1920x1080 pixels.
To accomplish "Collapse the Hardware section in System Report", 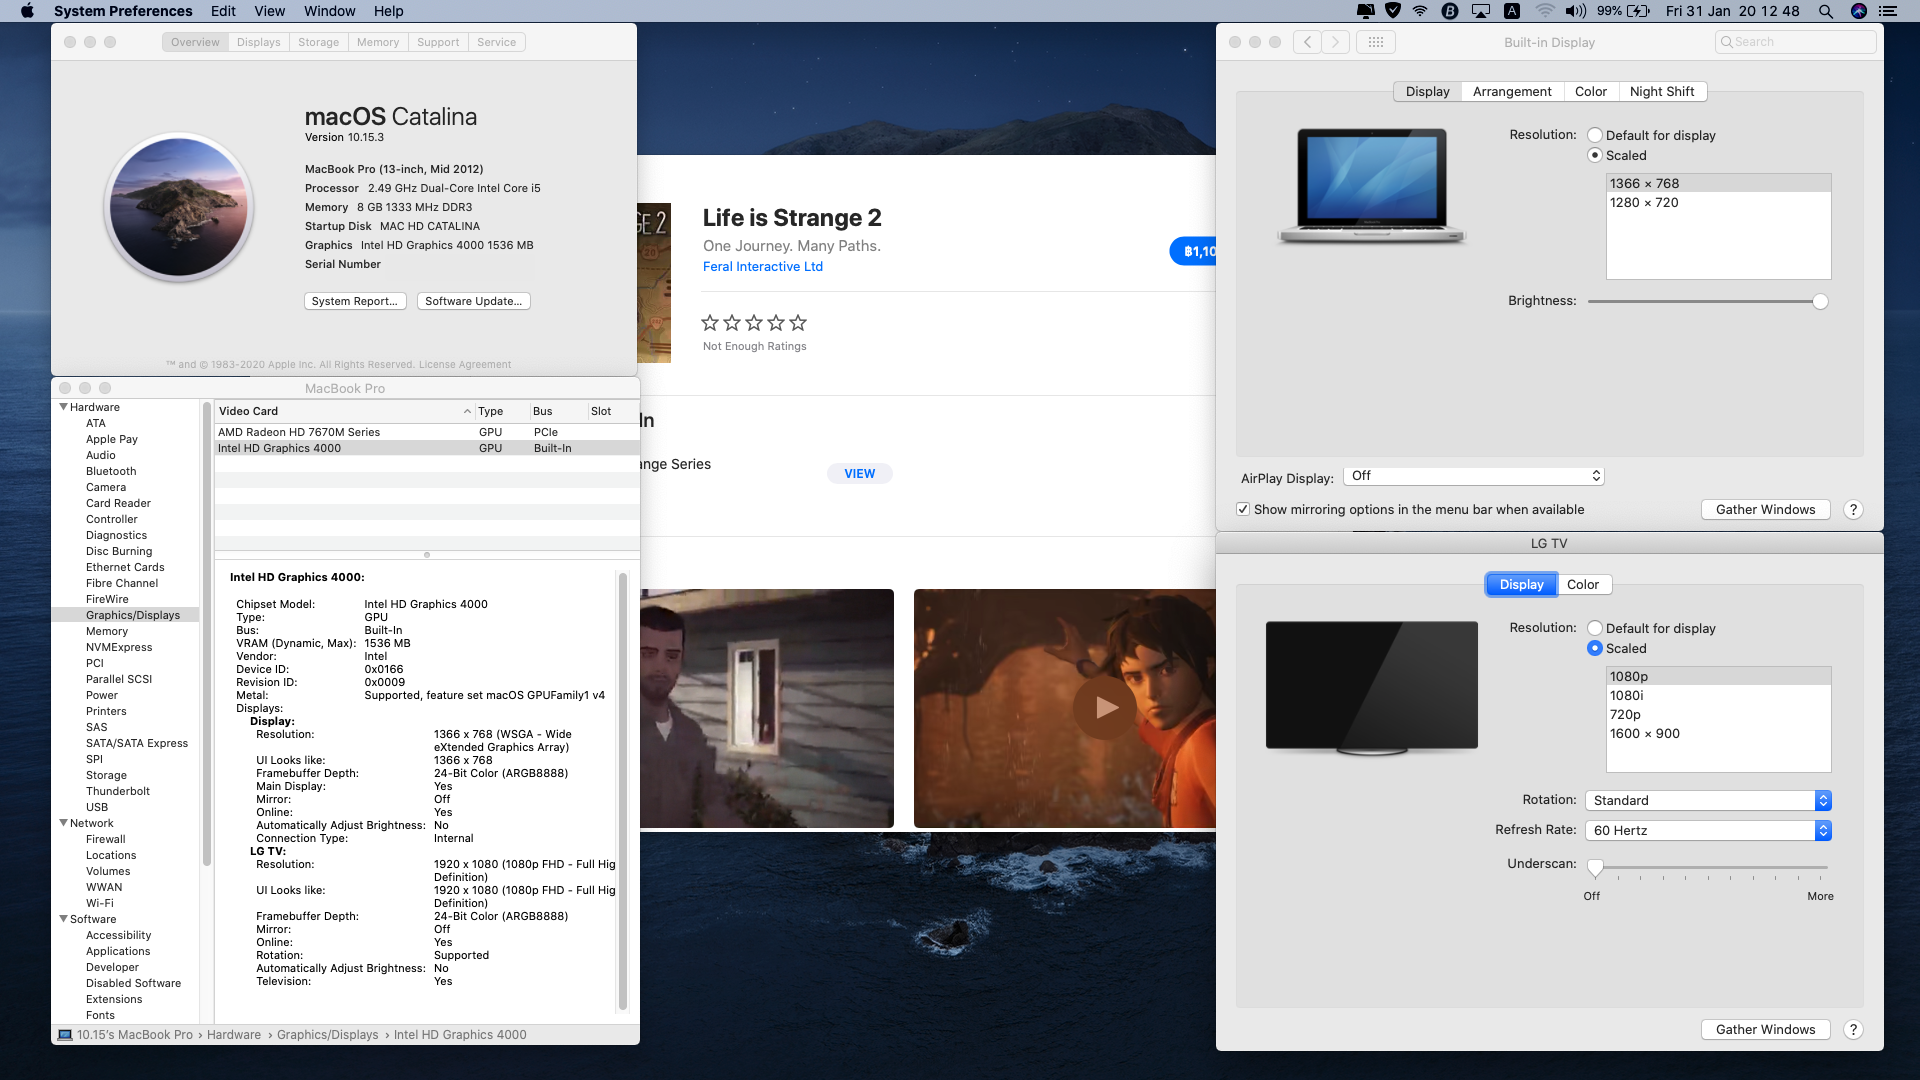I will 64,407.
